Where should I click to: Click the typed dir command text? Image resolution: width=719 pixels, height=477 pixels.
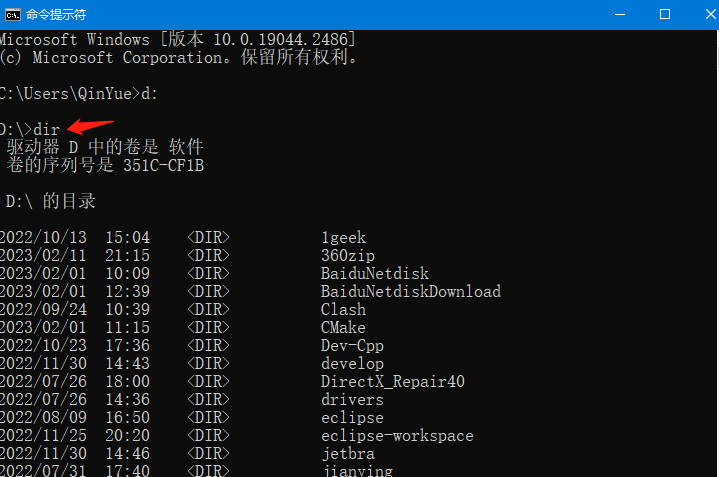click(47, 130)
